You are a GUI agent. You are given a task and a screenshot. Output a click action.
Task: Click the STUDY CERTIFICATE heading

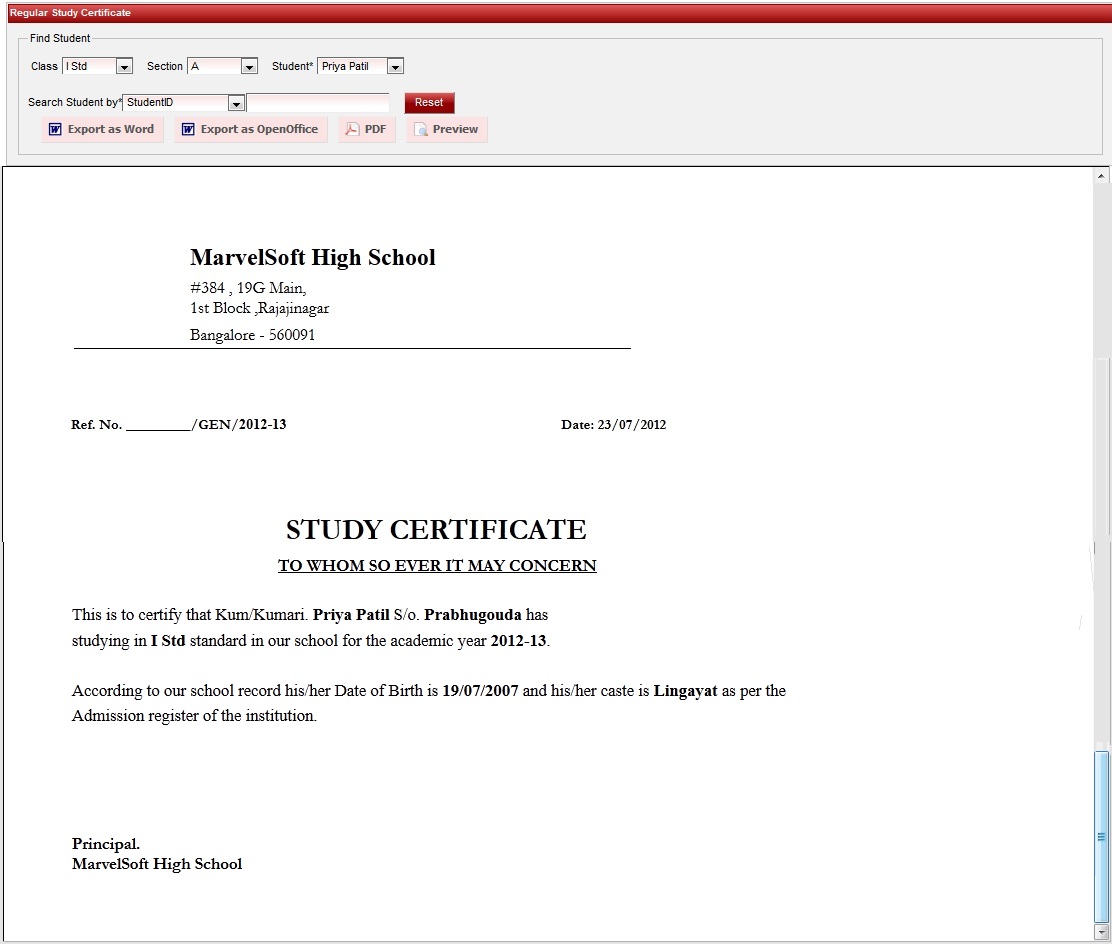(436, 530)
